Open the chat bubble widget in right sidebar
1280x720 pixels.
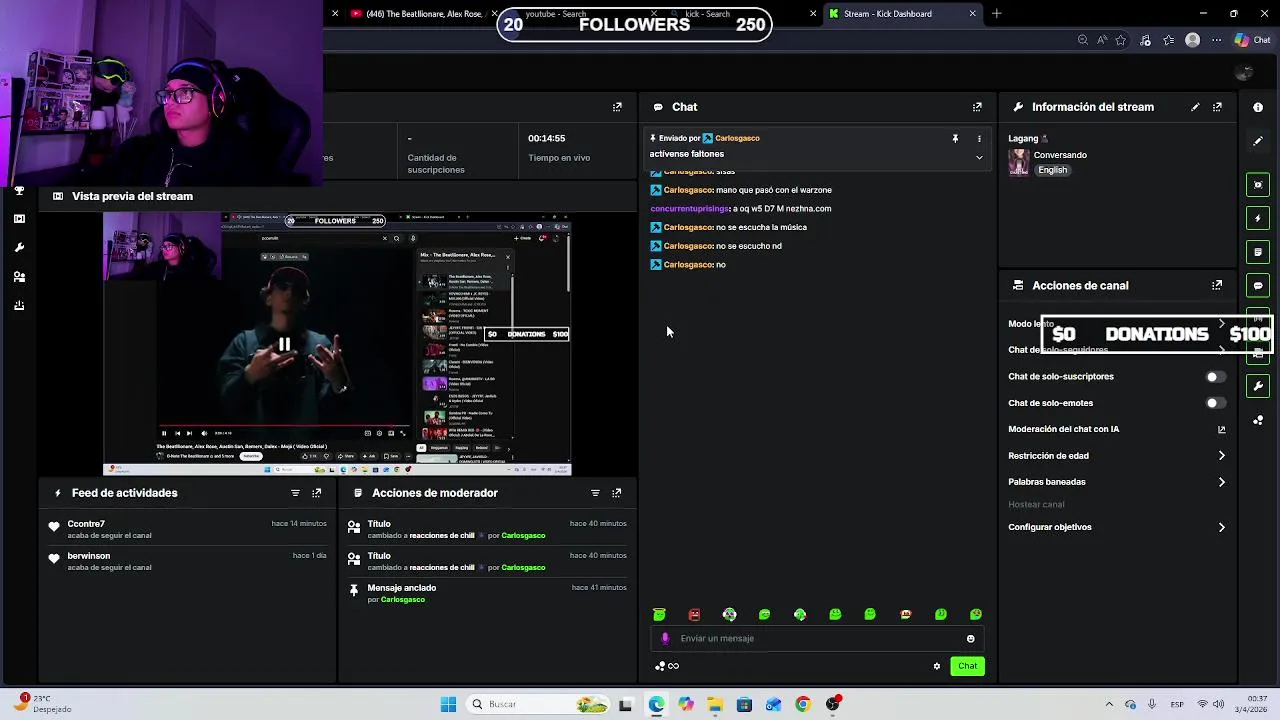tap(1258, 285)
